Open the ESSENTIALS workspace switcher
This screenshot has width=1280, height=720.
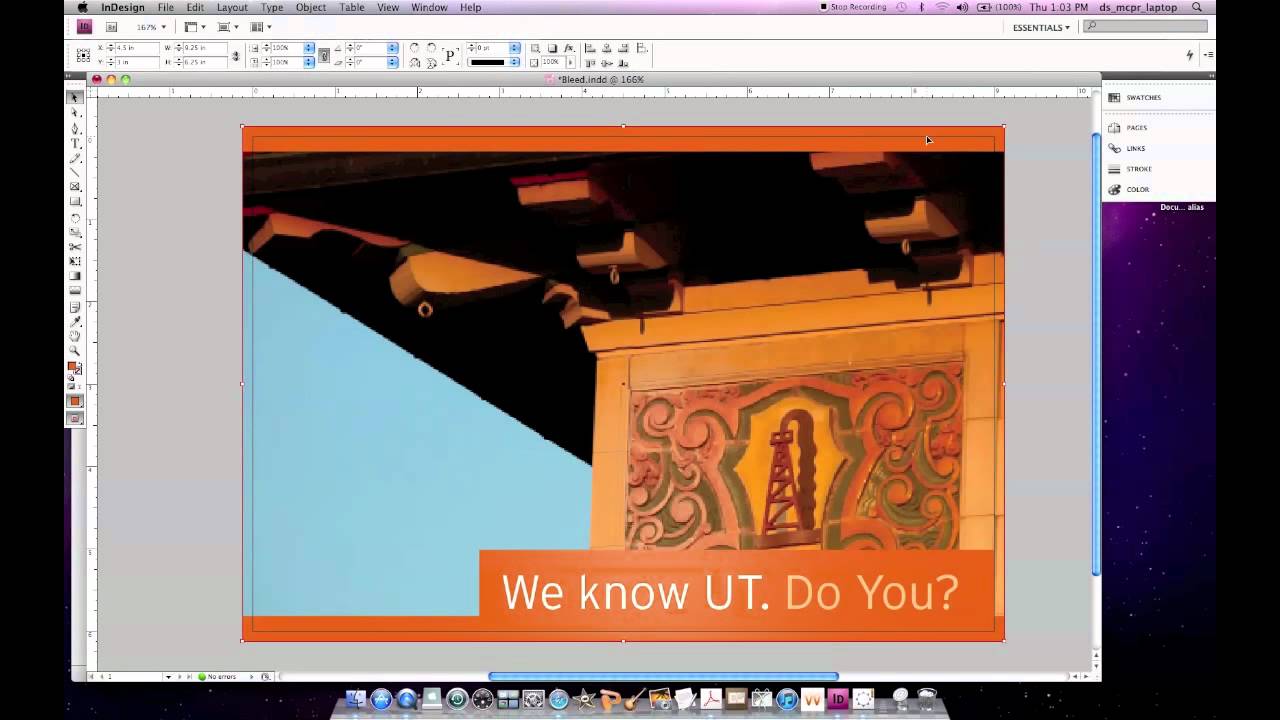point(1041,27)
